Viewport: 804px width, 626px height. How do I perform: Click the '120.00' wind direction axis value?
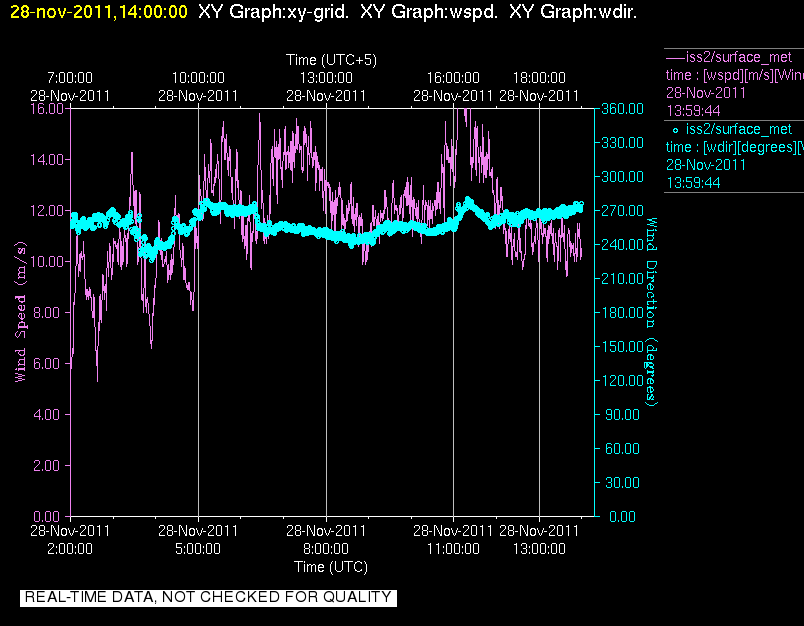coord(622,380)
